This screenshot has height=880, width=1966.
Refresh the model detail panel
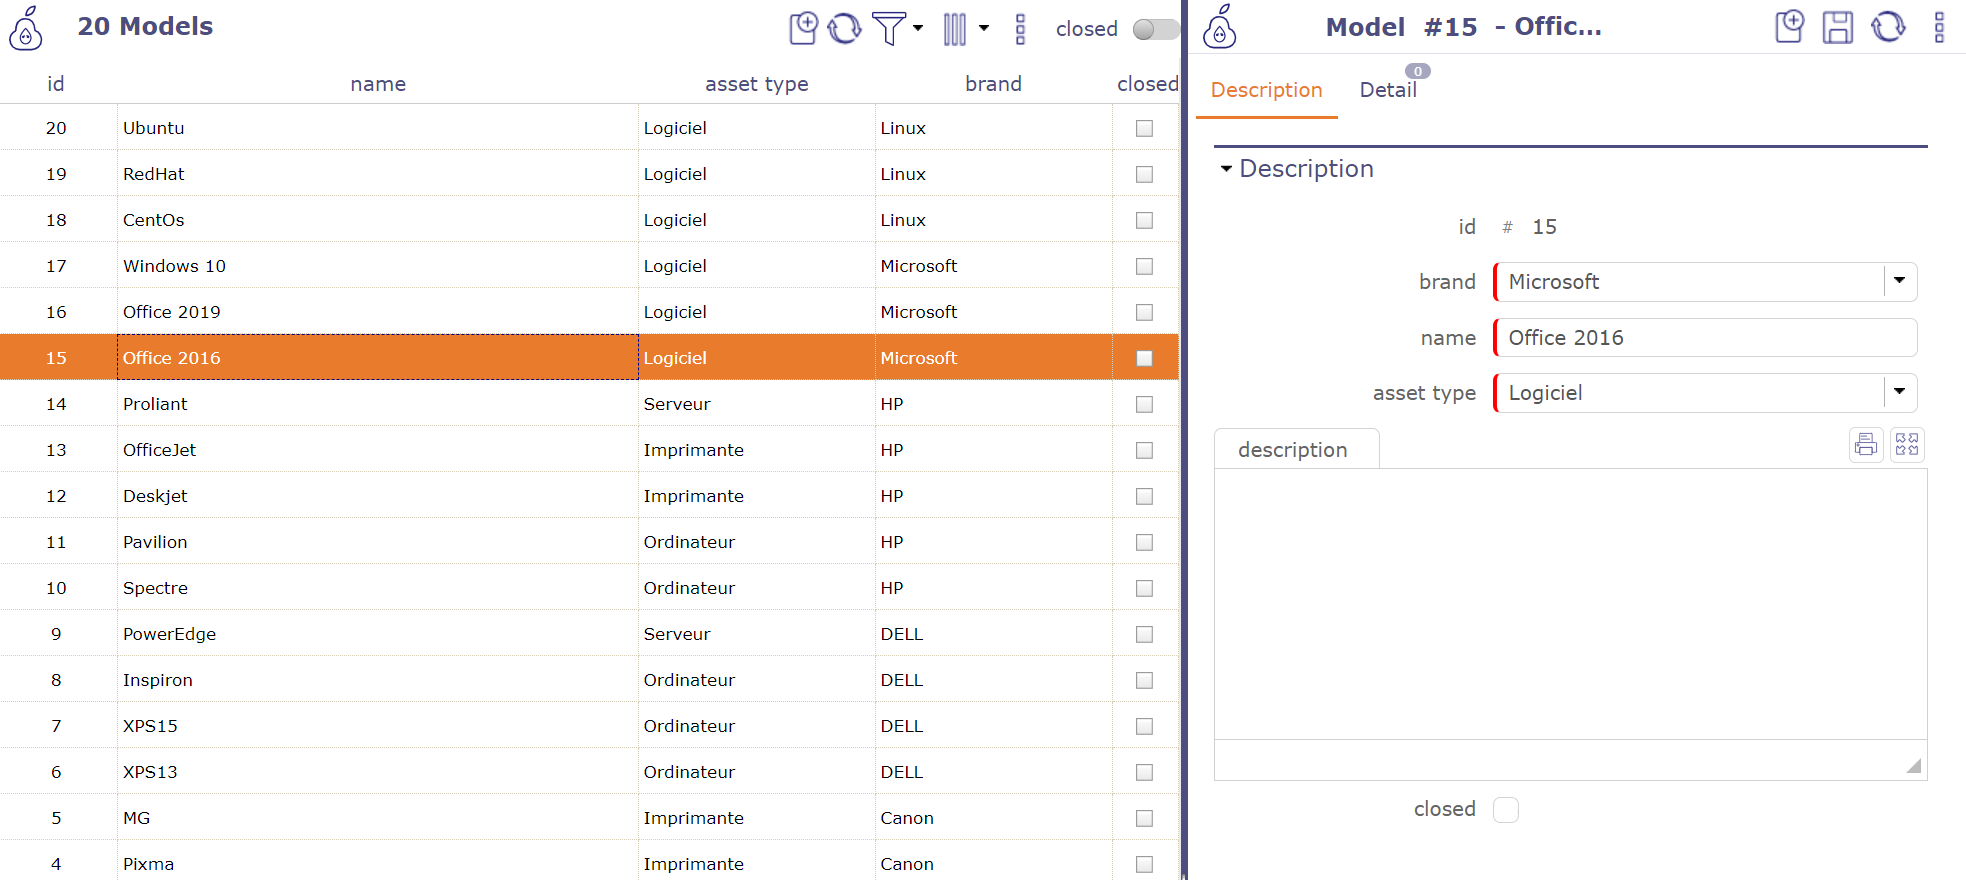[1888, 27]
